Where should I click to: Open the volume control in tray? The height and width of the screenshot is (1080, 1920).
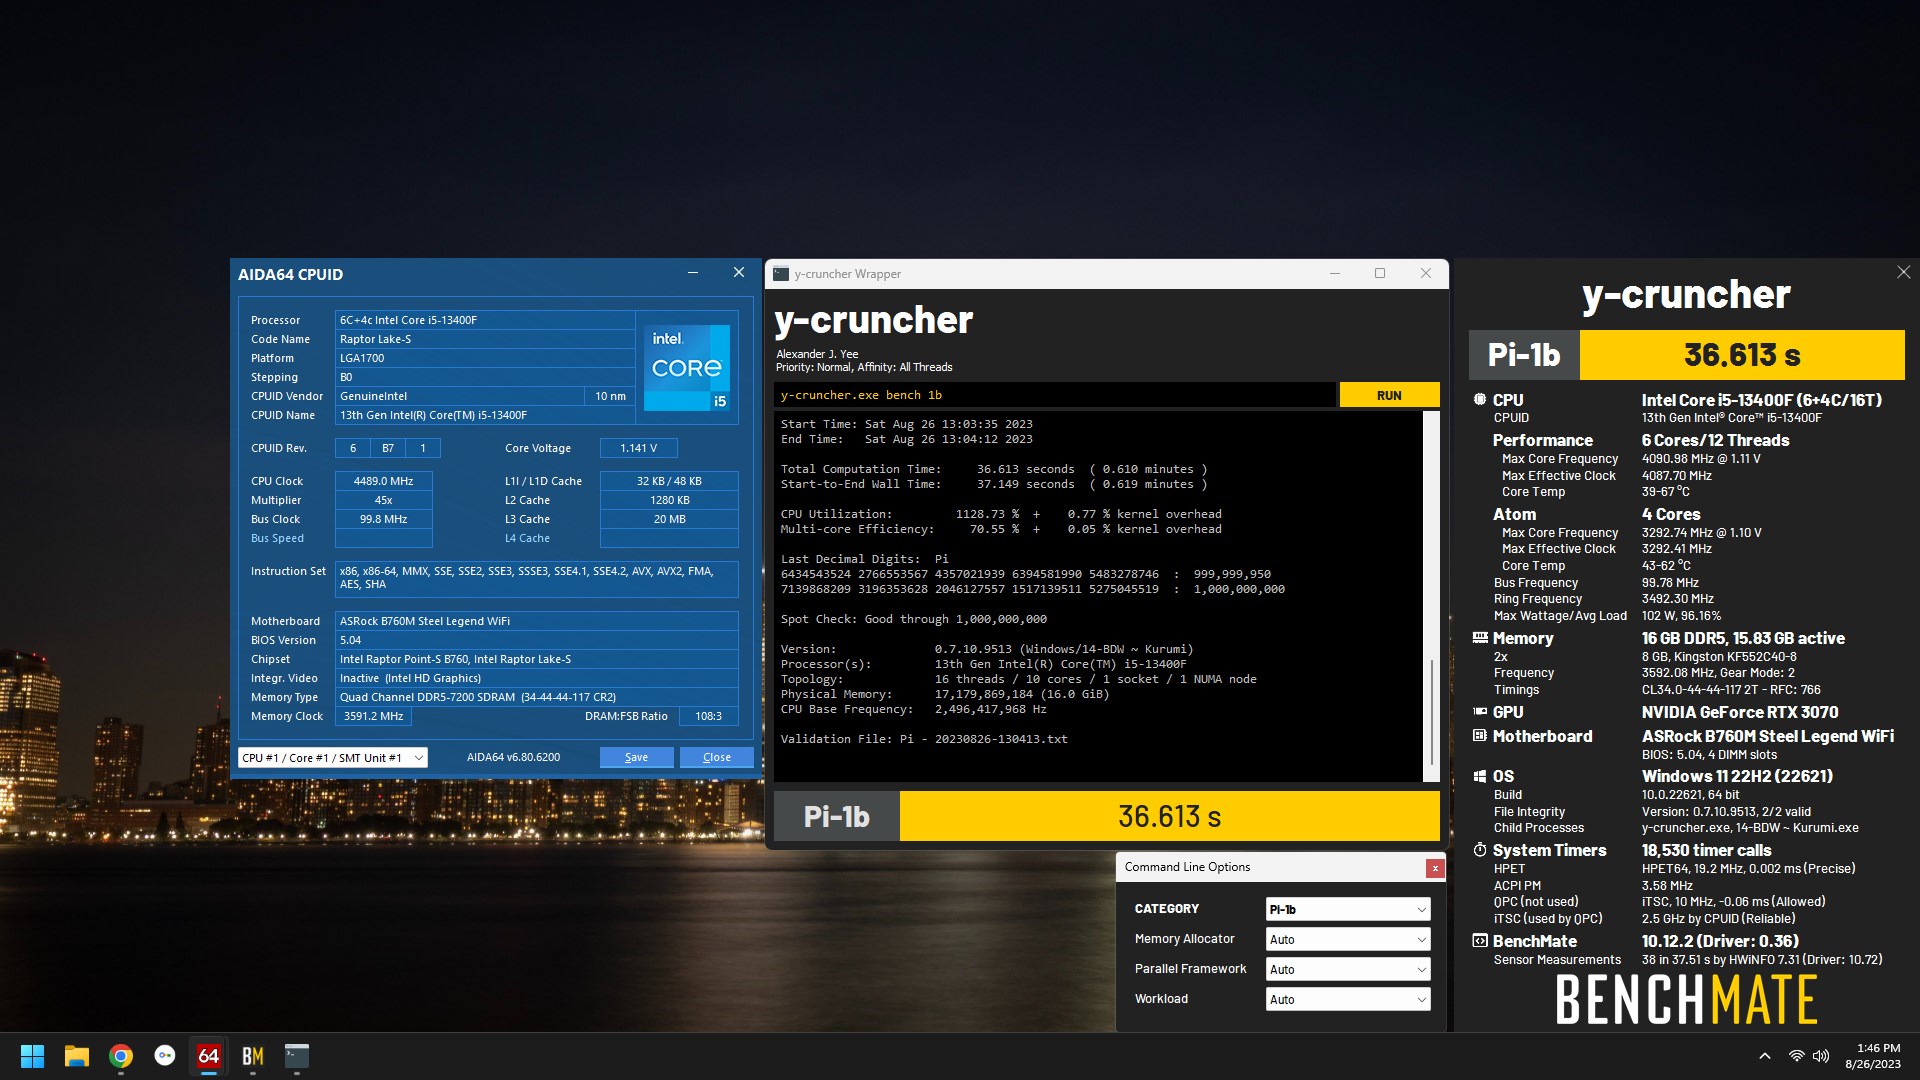[x=1821, y=1056]
